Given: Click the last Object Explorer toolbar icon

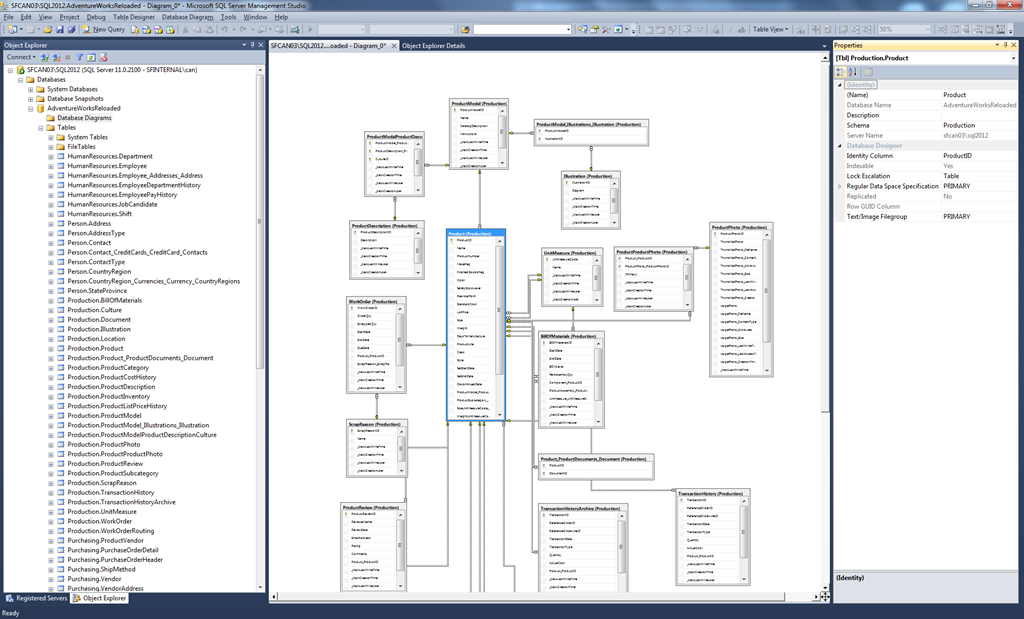Looking at the screenshot, I should click(103, 57).
